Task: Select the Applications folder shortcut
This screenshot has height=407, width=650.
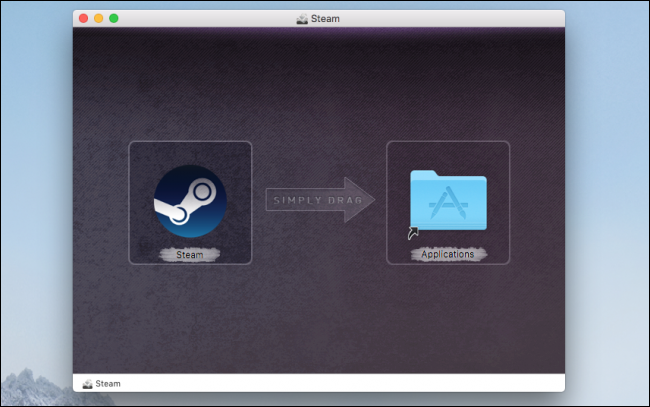Action: click(x=447, y=201)
